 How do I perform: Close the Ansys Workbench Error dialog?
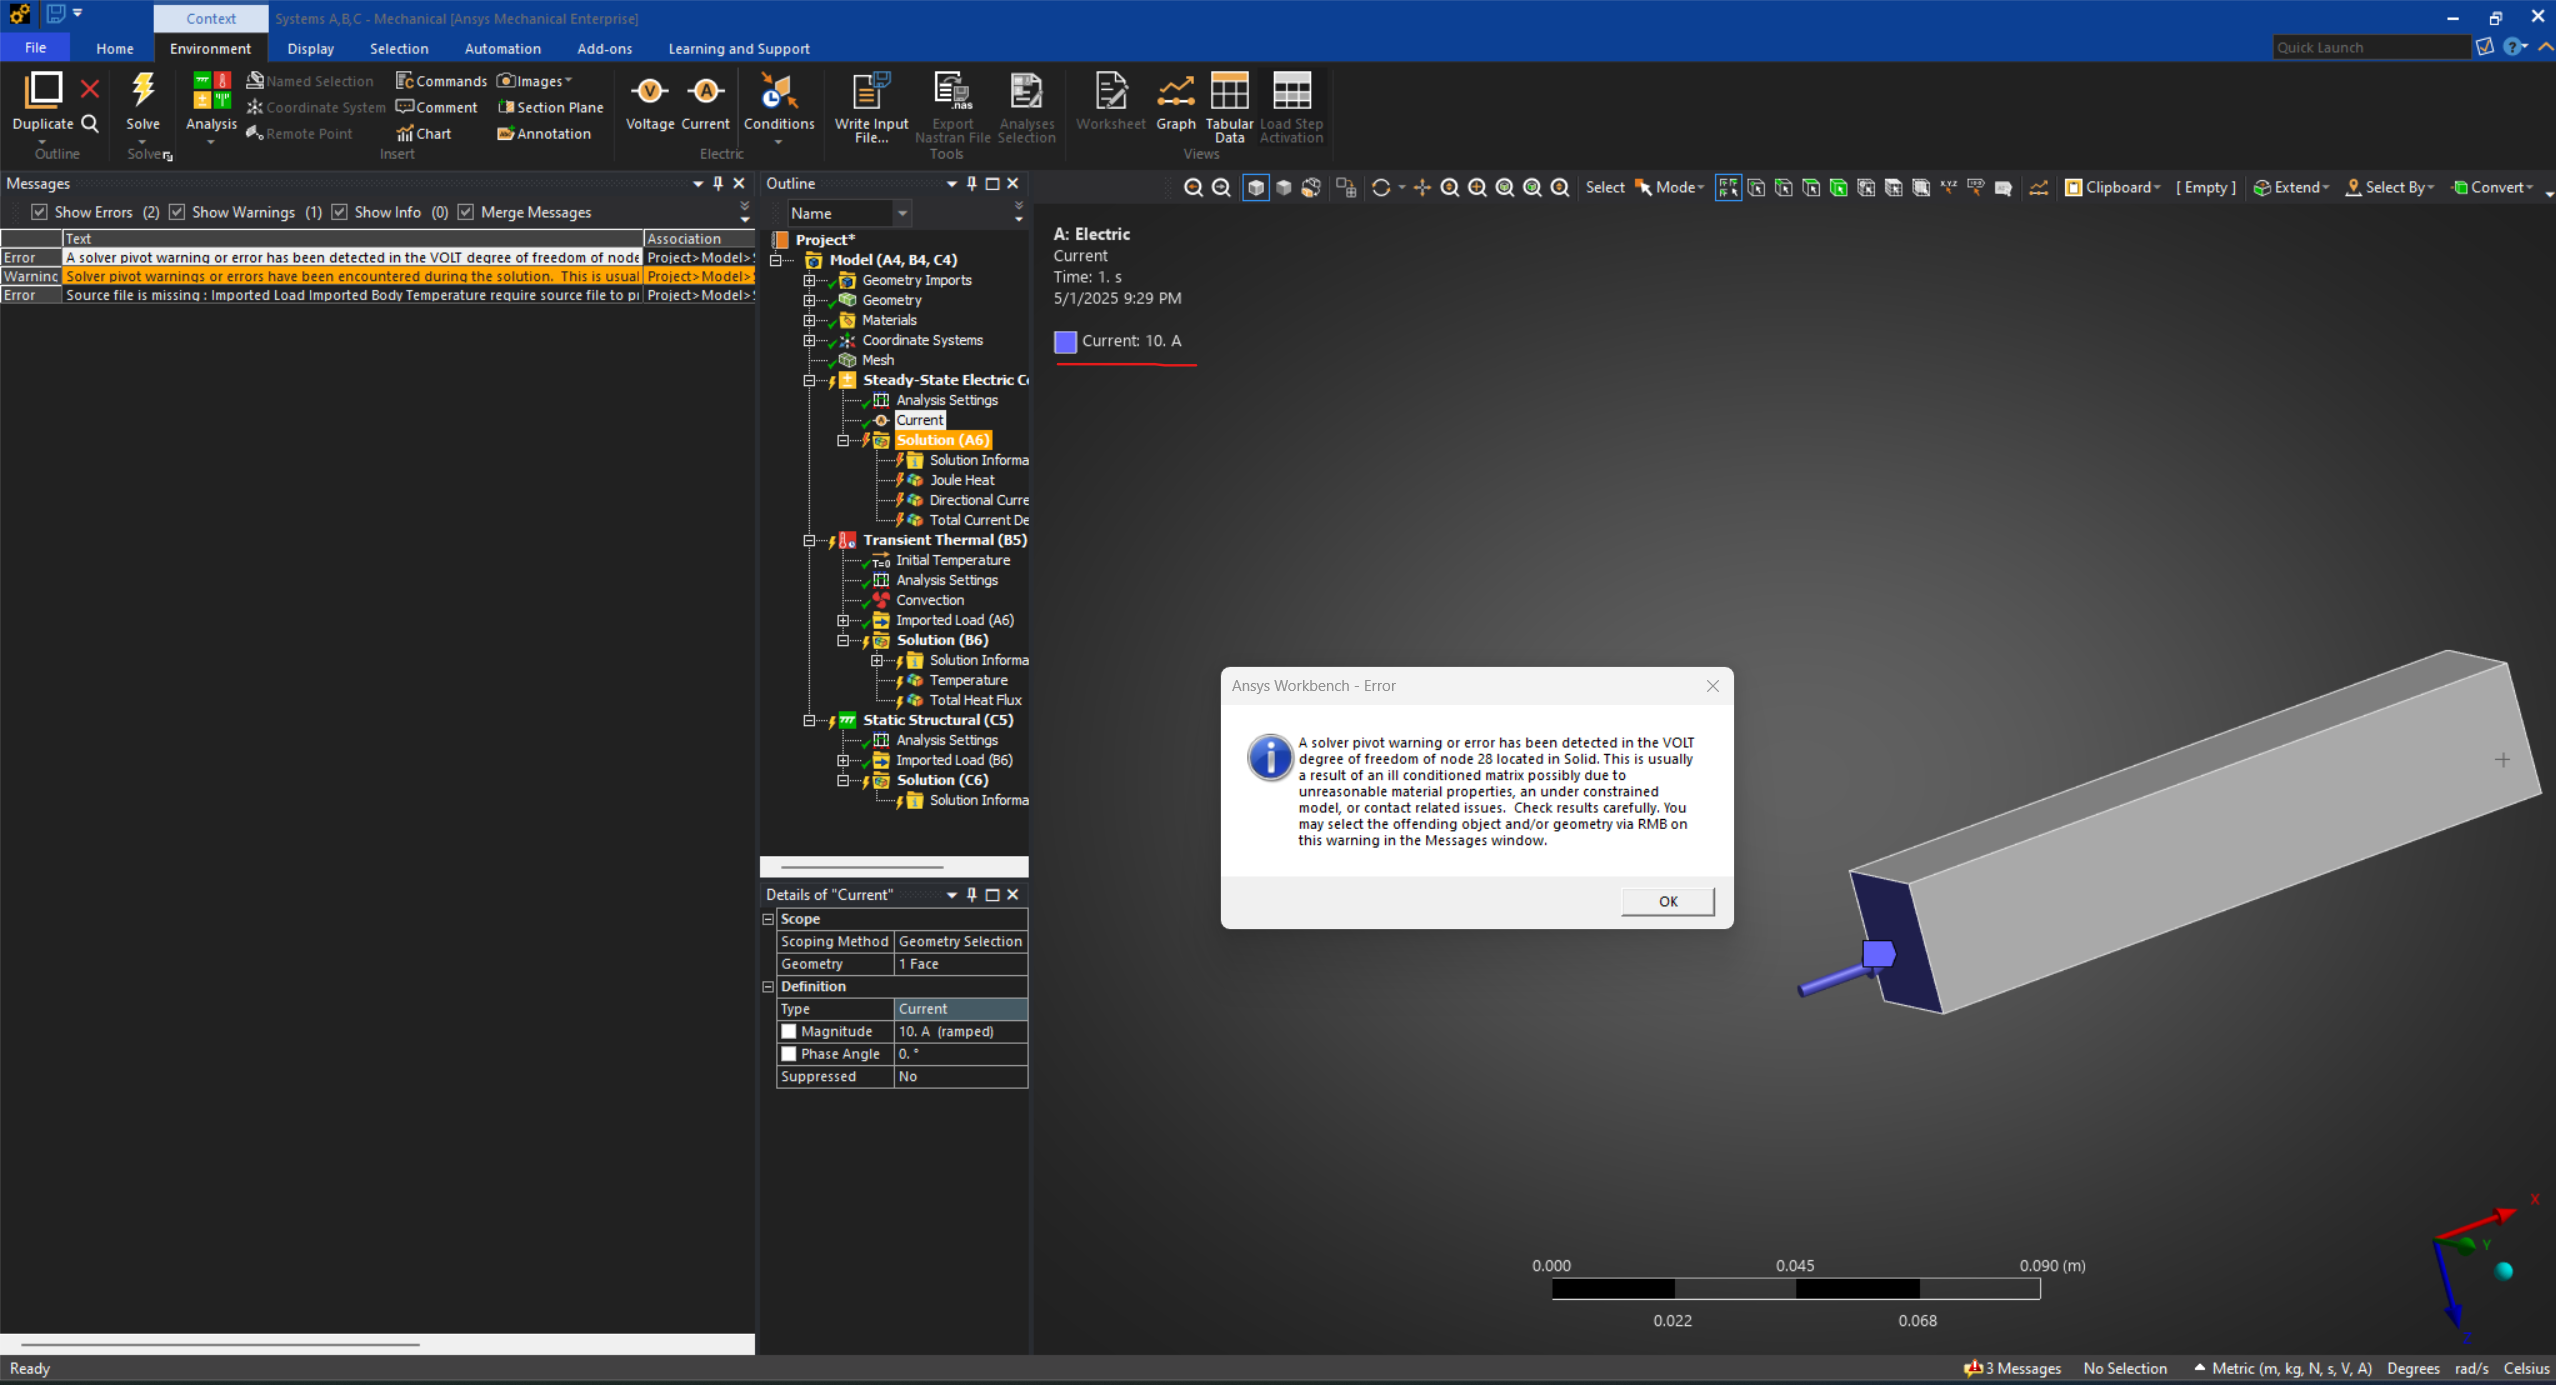click(1712, 686)
